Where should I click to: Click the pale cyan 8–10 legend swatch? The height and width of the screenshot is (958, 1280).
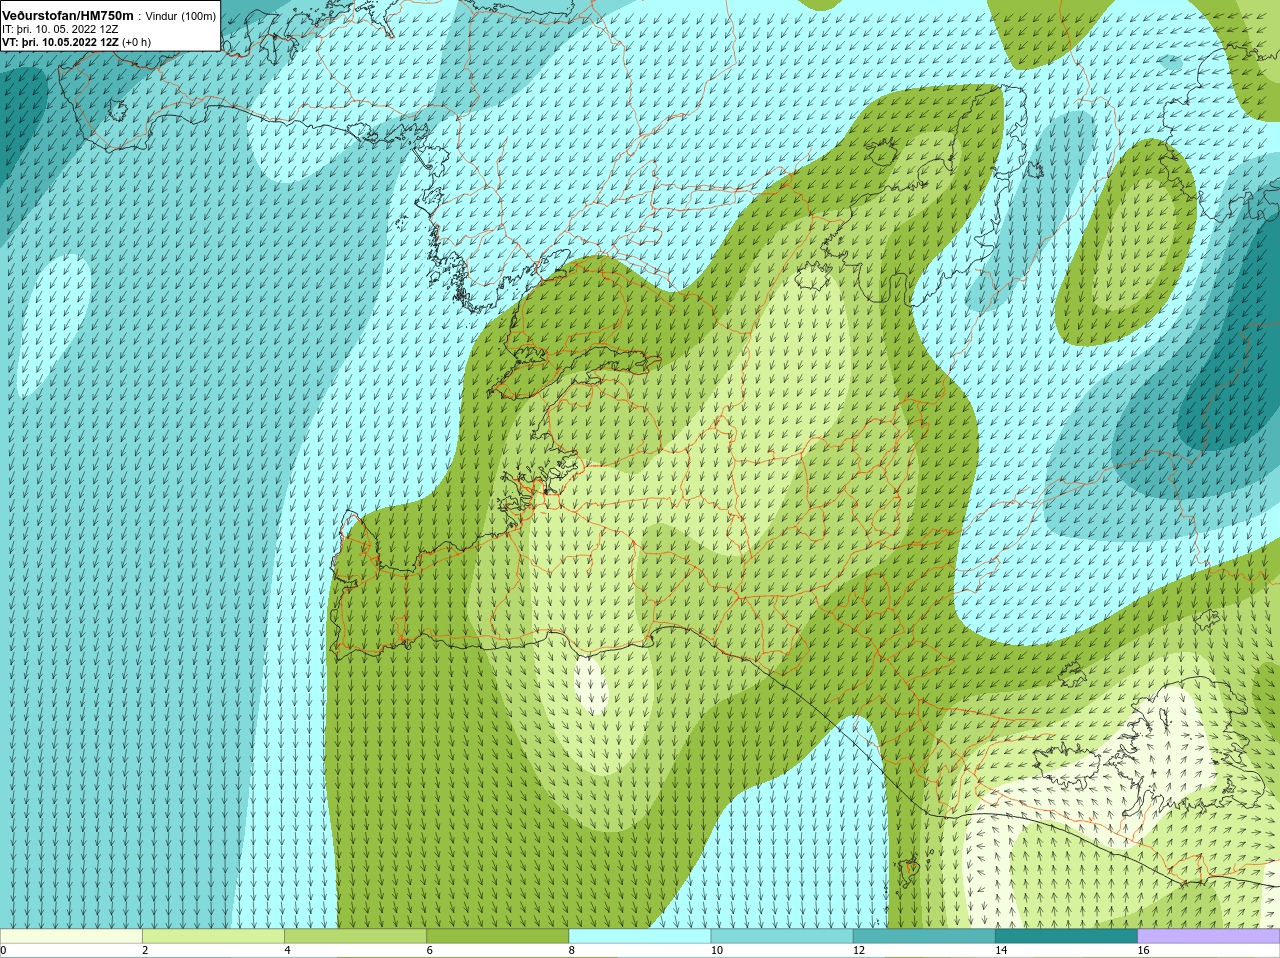click(x=640, y=936)
